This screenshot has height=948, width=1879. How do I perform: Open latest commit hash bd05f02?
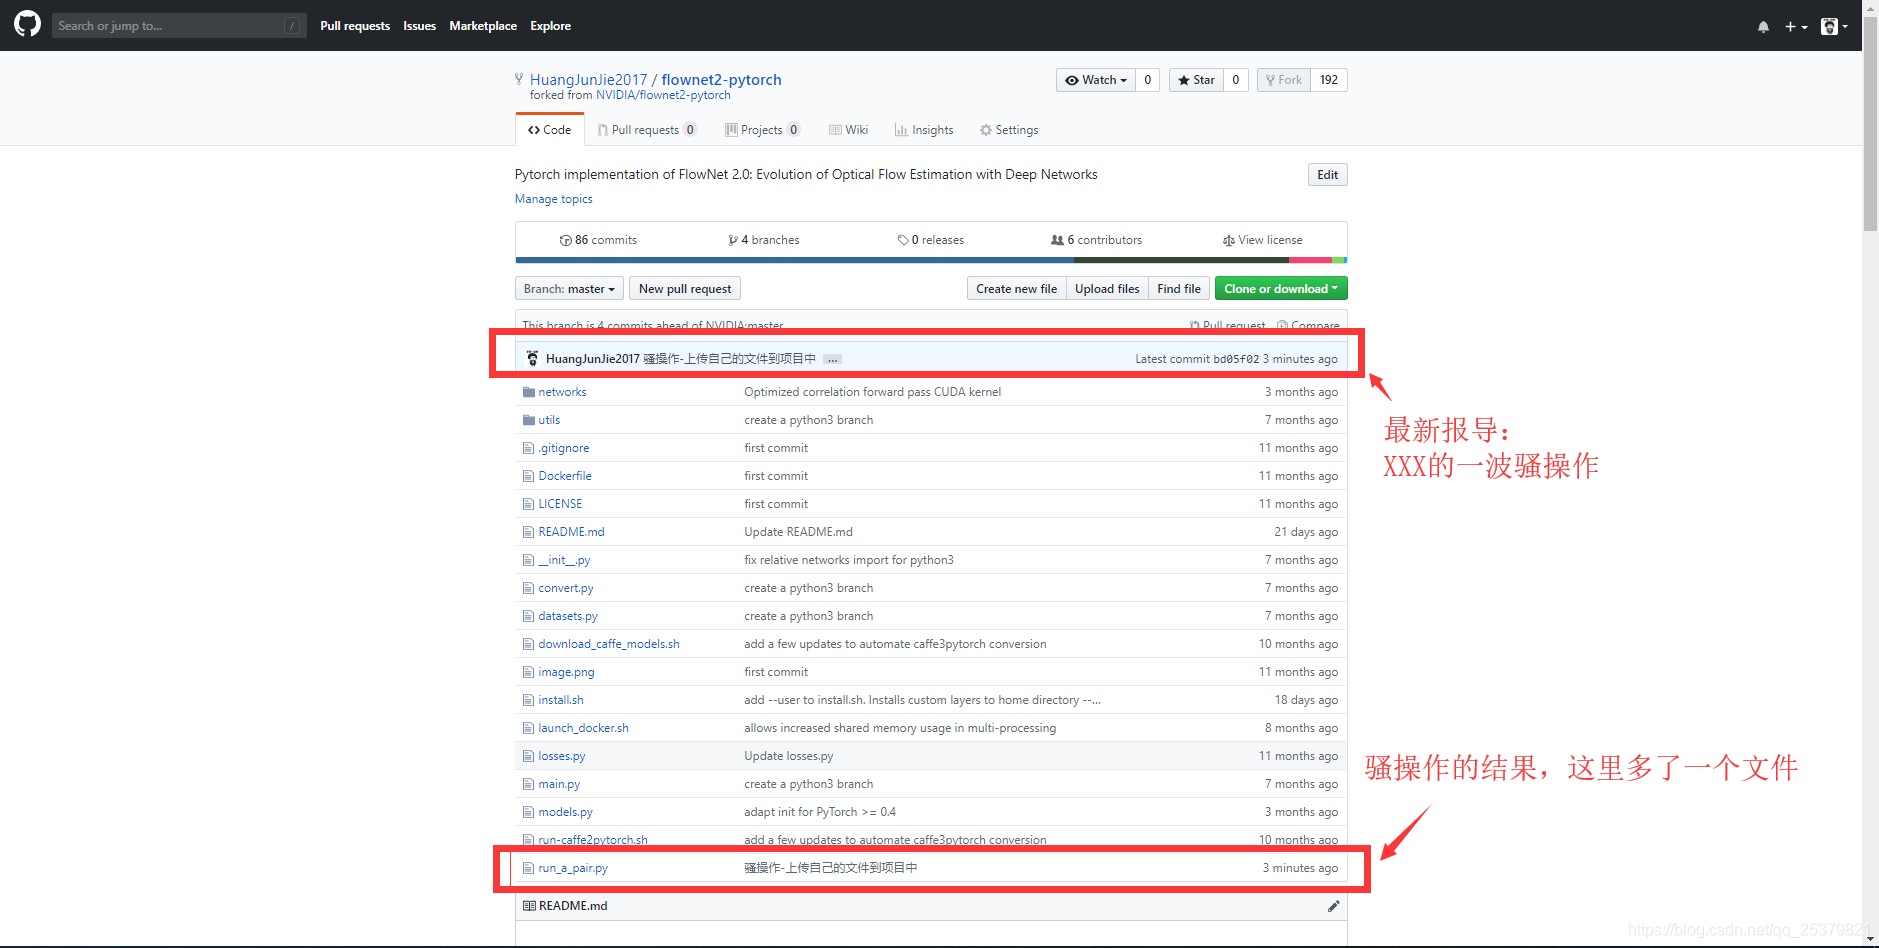1236,359
